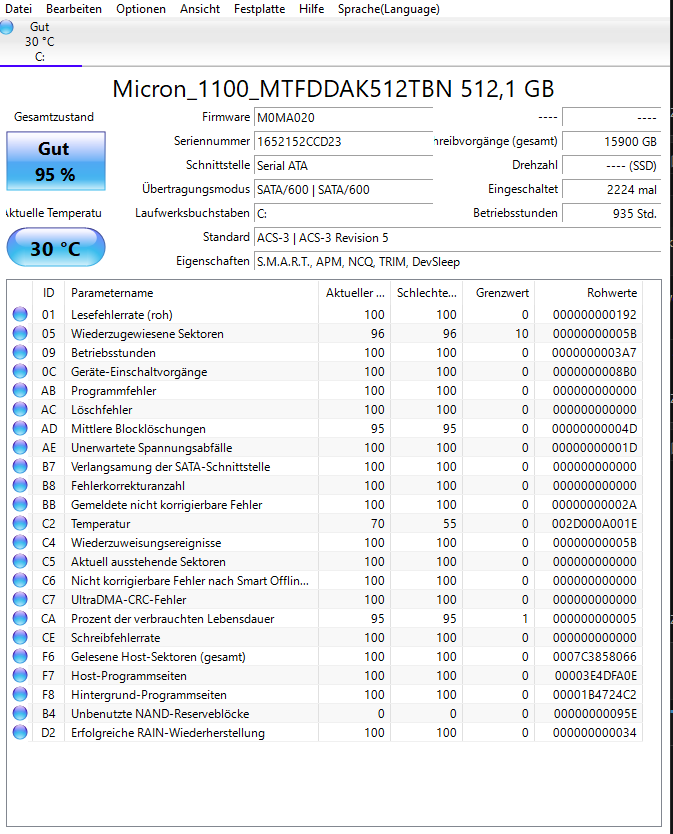Click the Grenzwert column header
This screenshot has height=834, width=673.
point(499,293)
